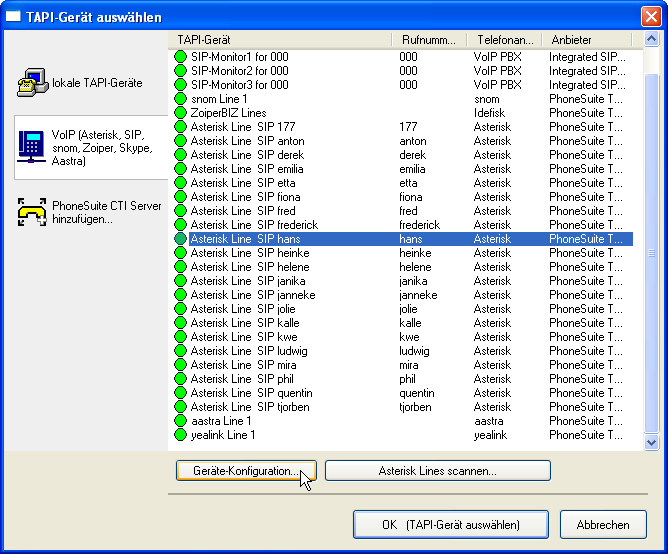Click green status icon beside ZoiperBIZ Lines
The image size is (668, 554).
[181, 113]
